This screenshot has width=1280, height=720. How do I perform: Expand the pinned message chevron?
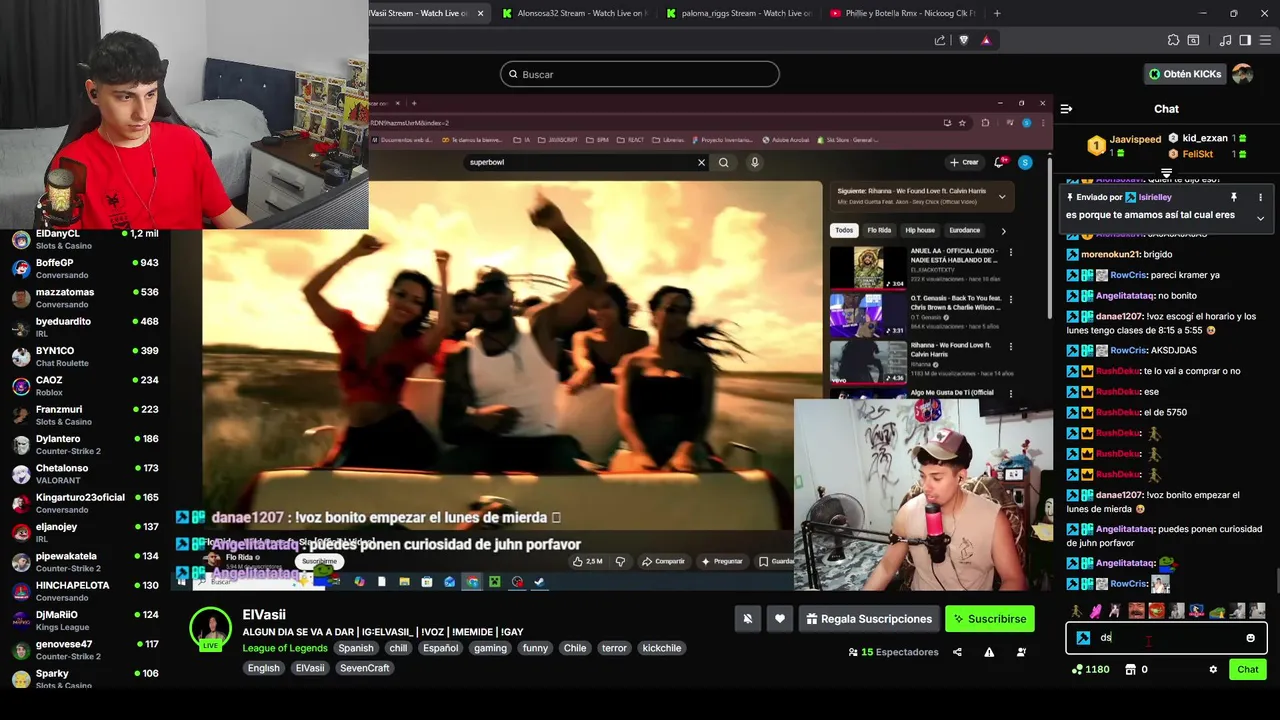click(1260, 217)
